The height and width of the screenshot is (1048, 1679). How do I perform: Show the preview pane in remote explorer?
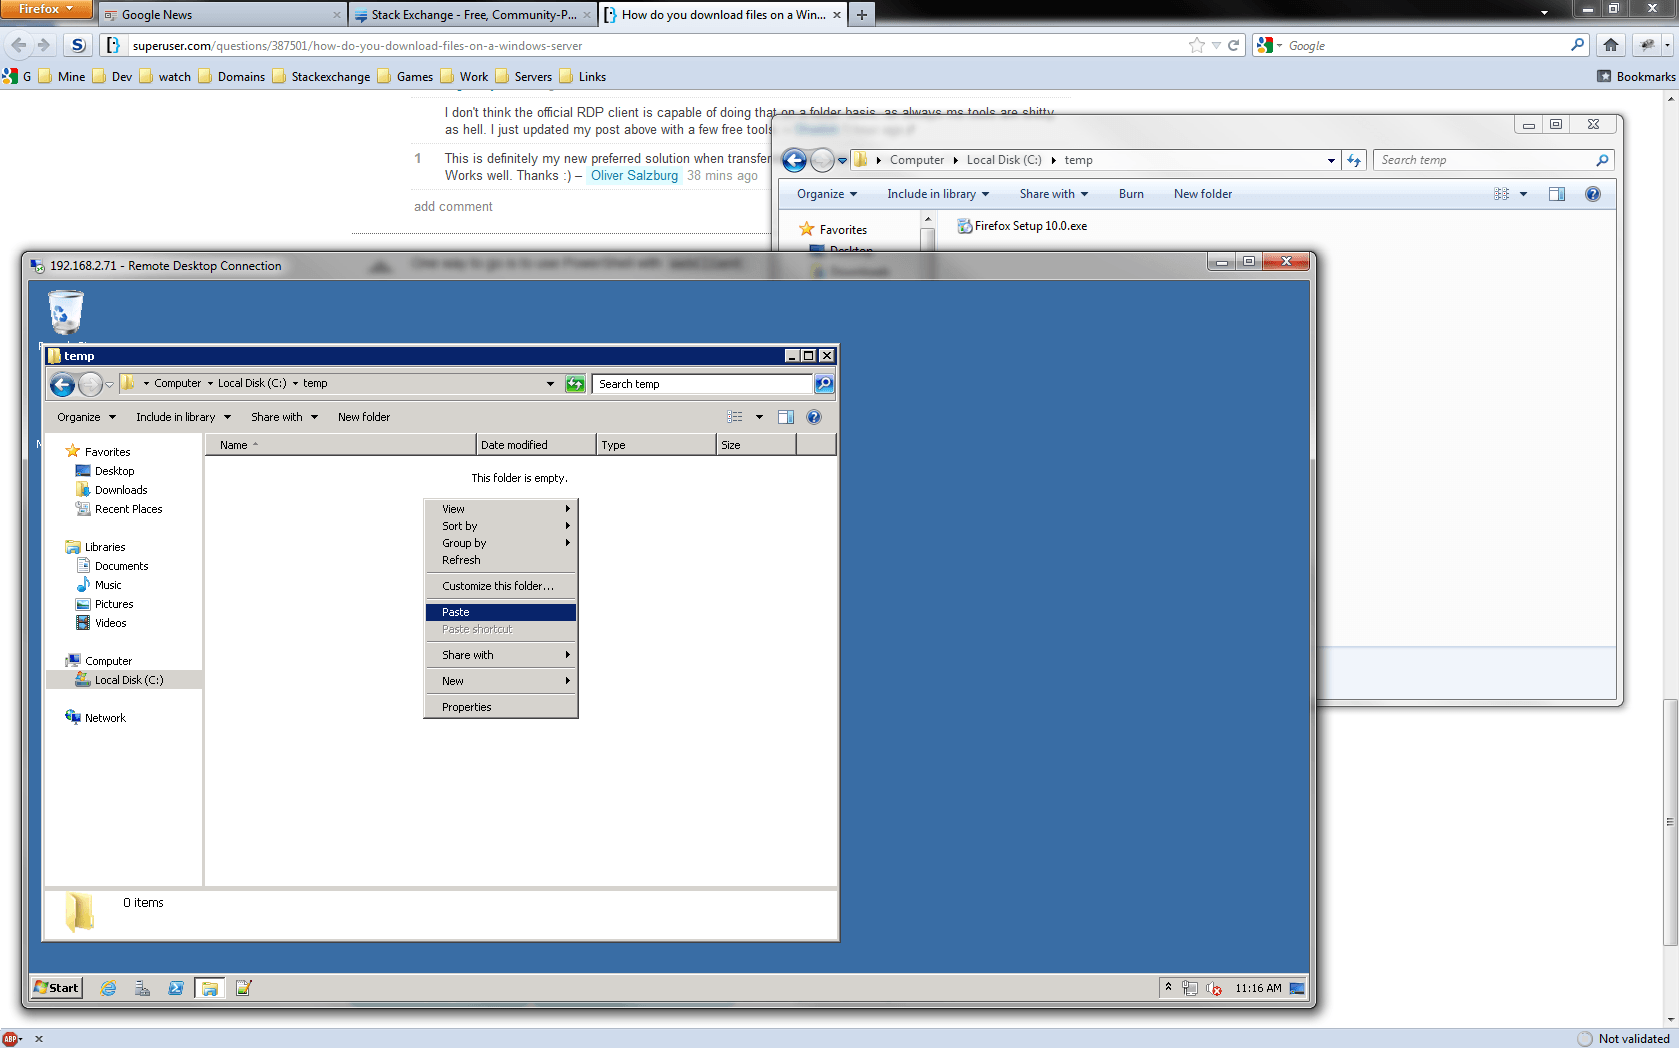pyautogui.click(x=786, y=417)
